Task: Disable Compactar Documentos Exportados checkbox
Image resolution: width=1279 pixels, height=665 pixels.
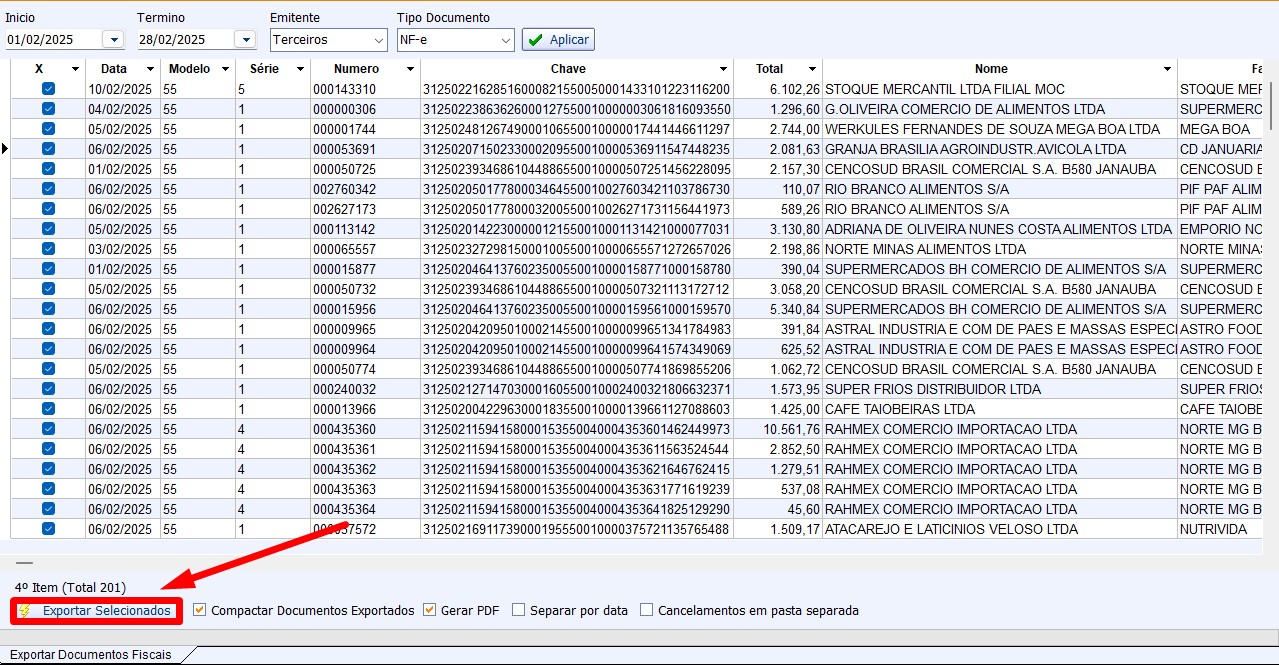Action: pos(200,610)
